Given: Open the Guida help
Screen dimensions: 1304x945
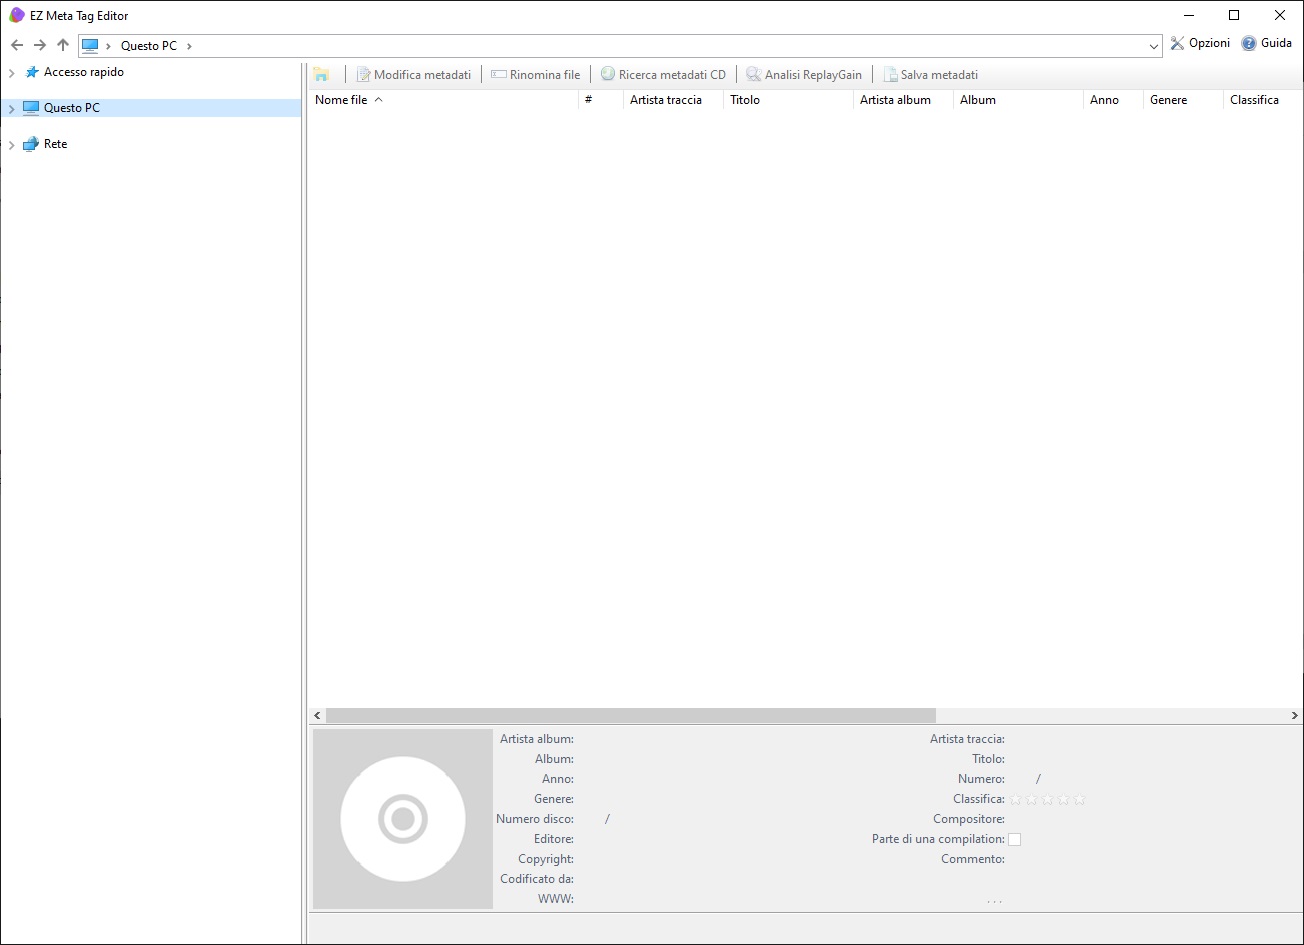Looking at the screenshot, I should (x=1267, y=43).
